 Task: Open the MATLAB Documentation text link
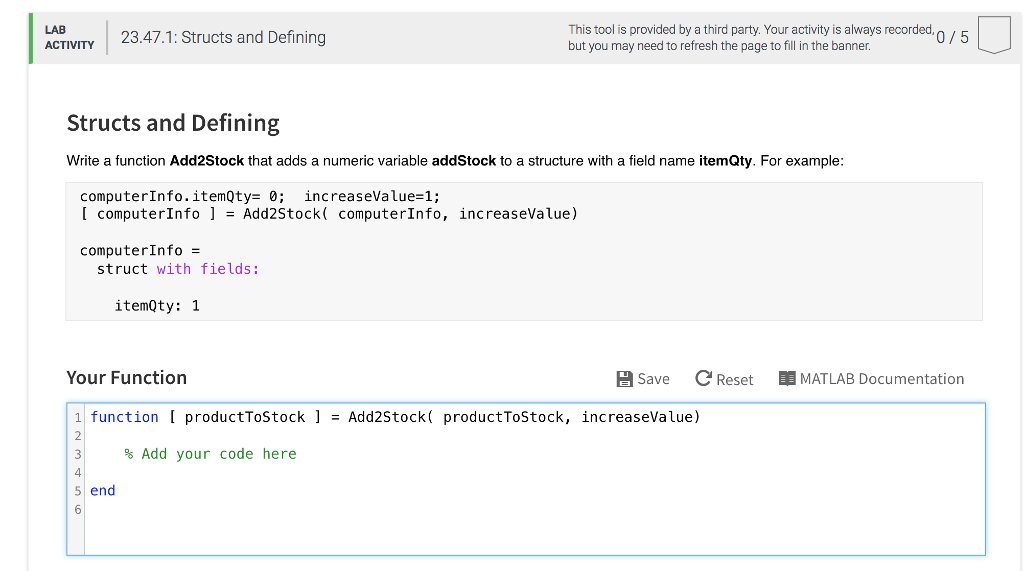pyautogui.click(x=882, y=379)
